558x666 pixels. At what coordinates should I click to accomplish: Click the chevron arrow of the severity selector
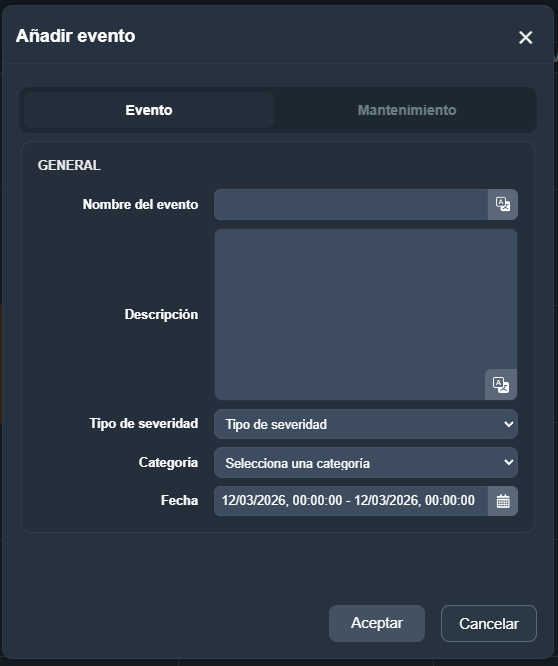click(508, 424)
